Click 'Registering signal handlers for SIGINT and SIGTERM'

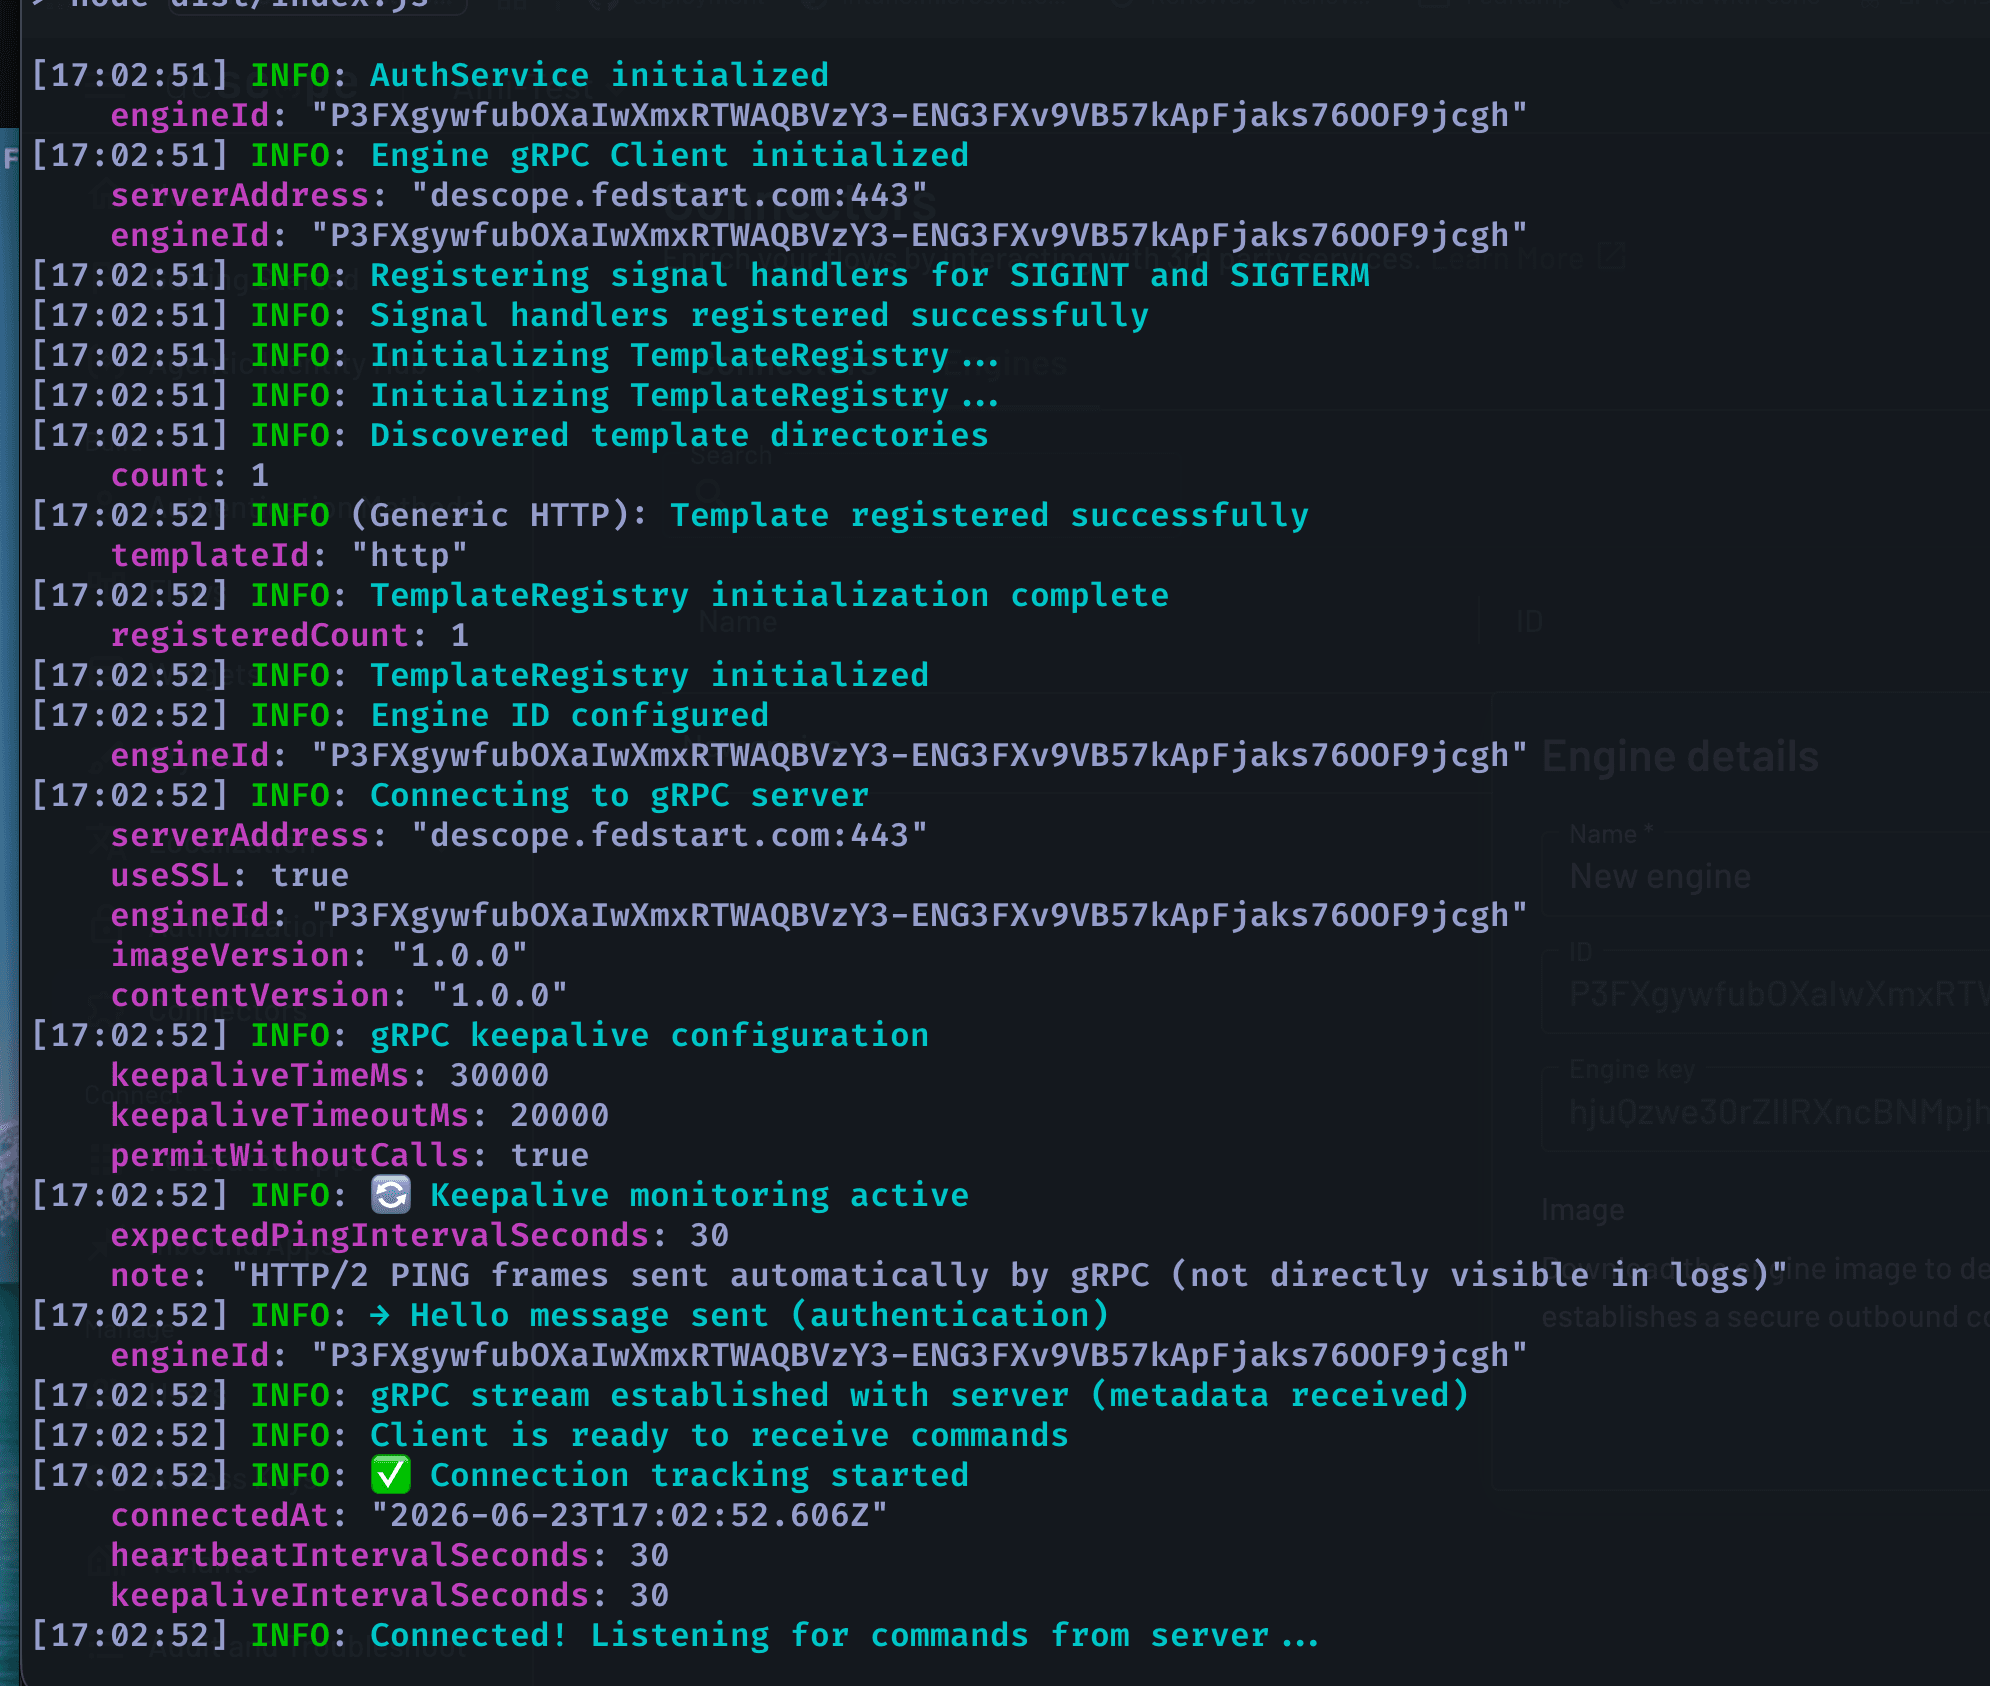point(869,275)
